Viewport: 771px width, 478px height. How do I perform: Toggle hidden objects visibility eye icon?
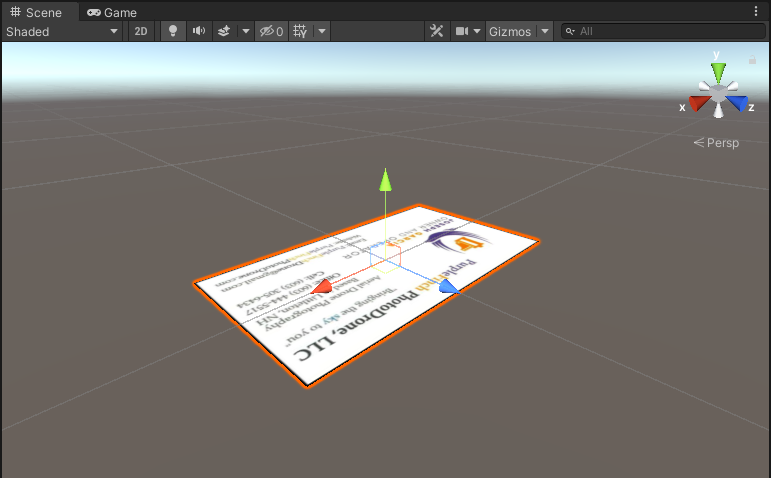pyautogui.click(x=271, y=31)
